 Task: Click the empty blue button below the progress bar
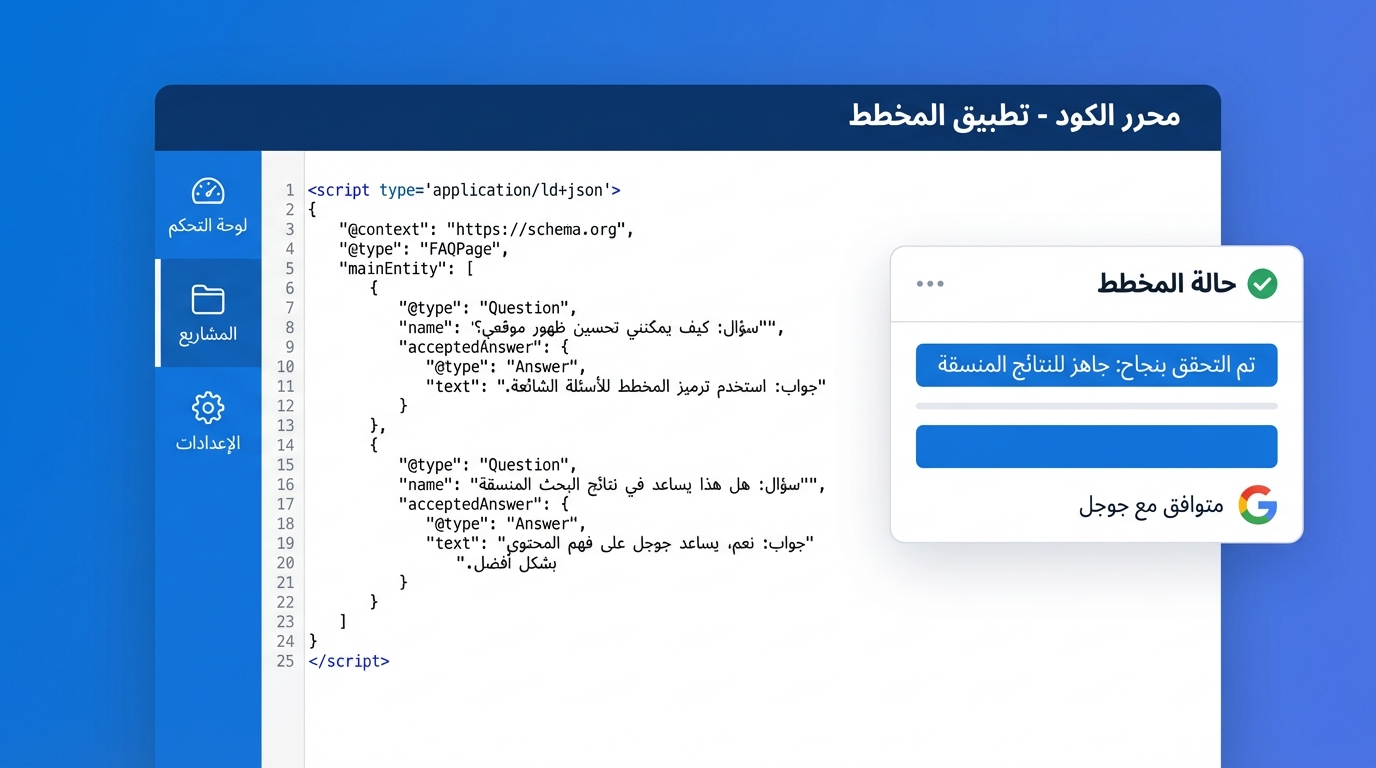[x=1096, y=446]
